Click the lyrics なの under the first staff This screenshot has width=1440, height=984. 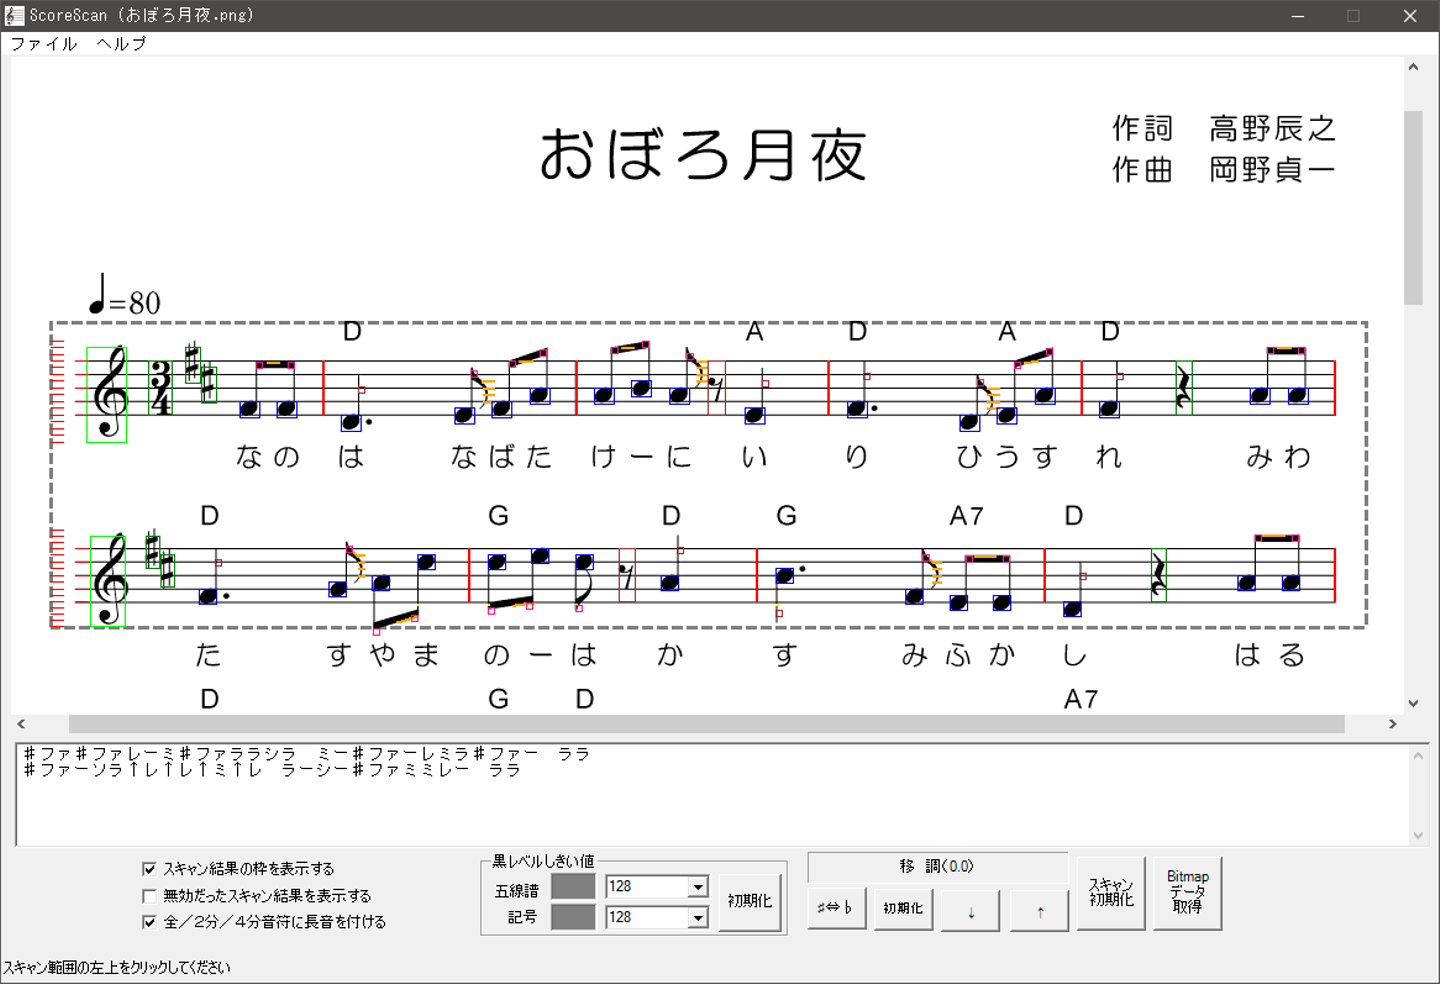(268, 457)
